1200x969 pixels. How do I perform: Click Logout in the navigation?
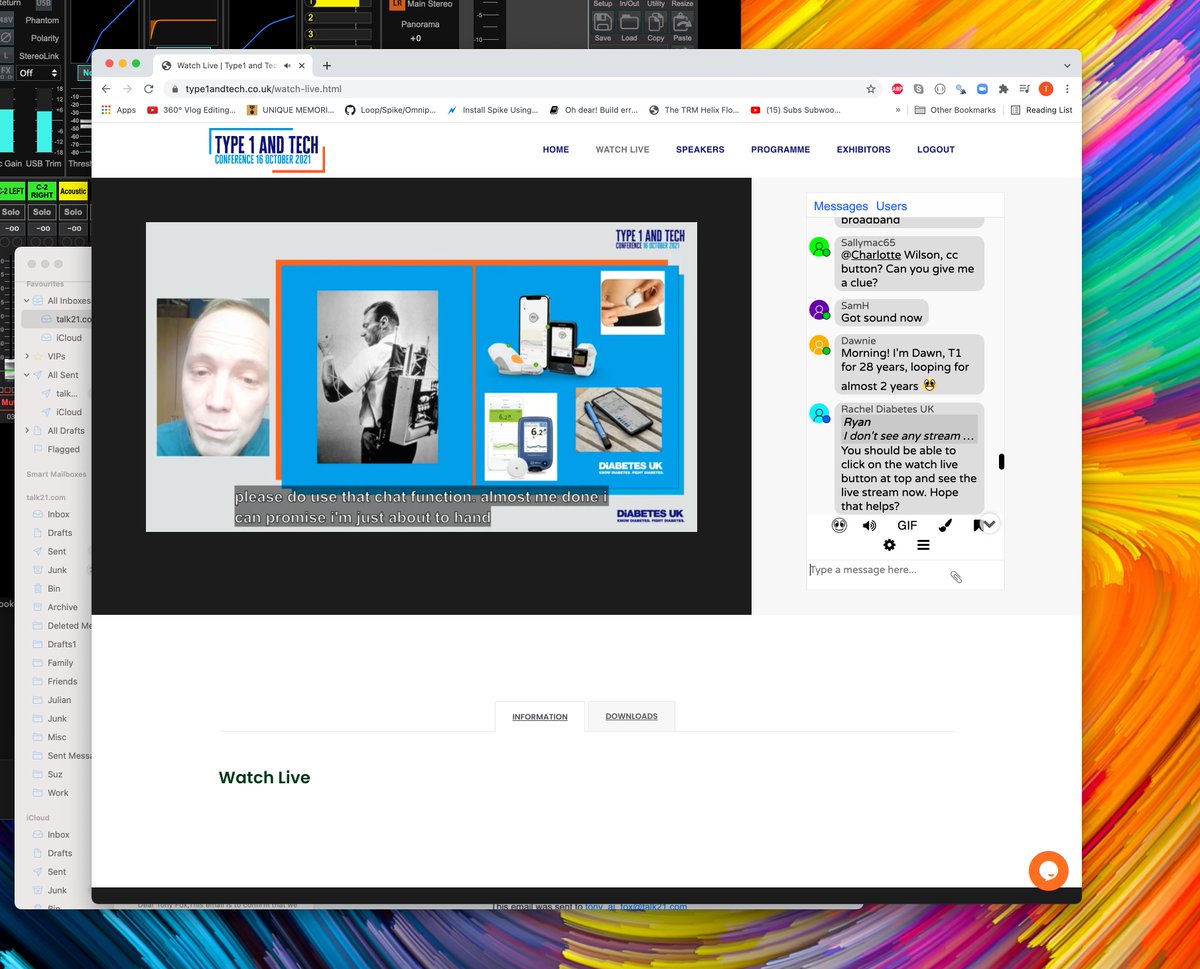coord(936,150)
